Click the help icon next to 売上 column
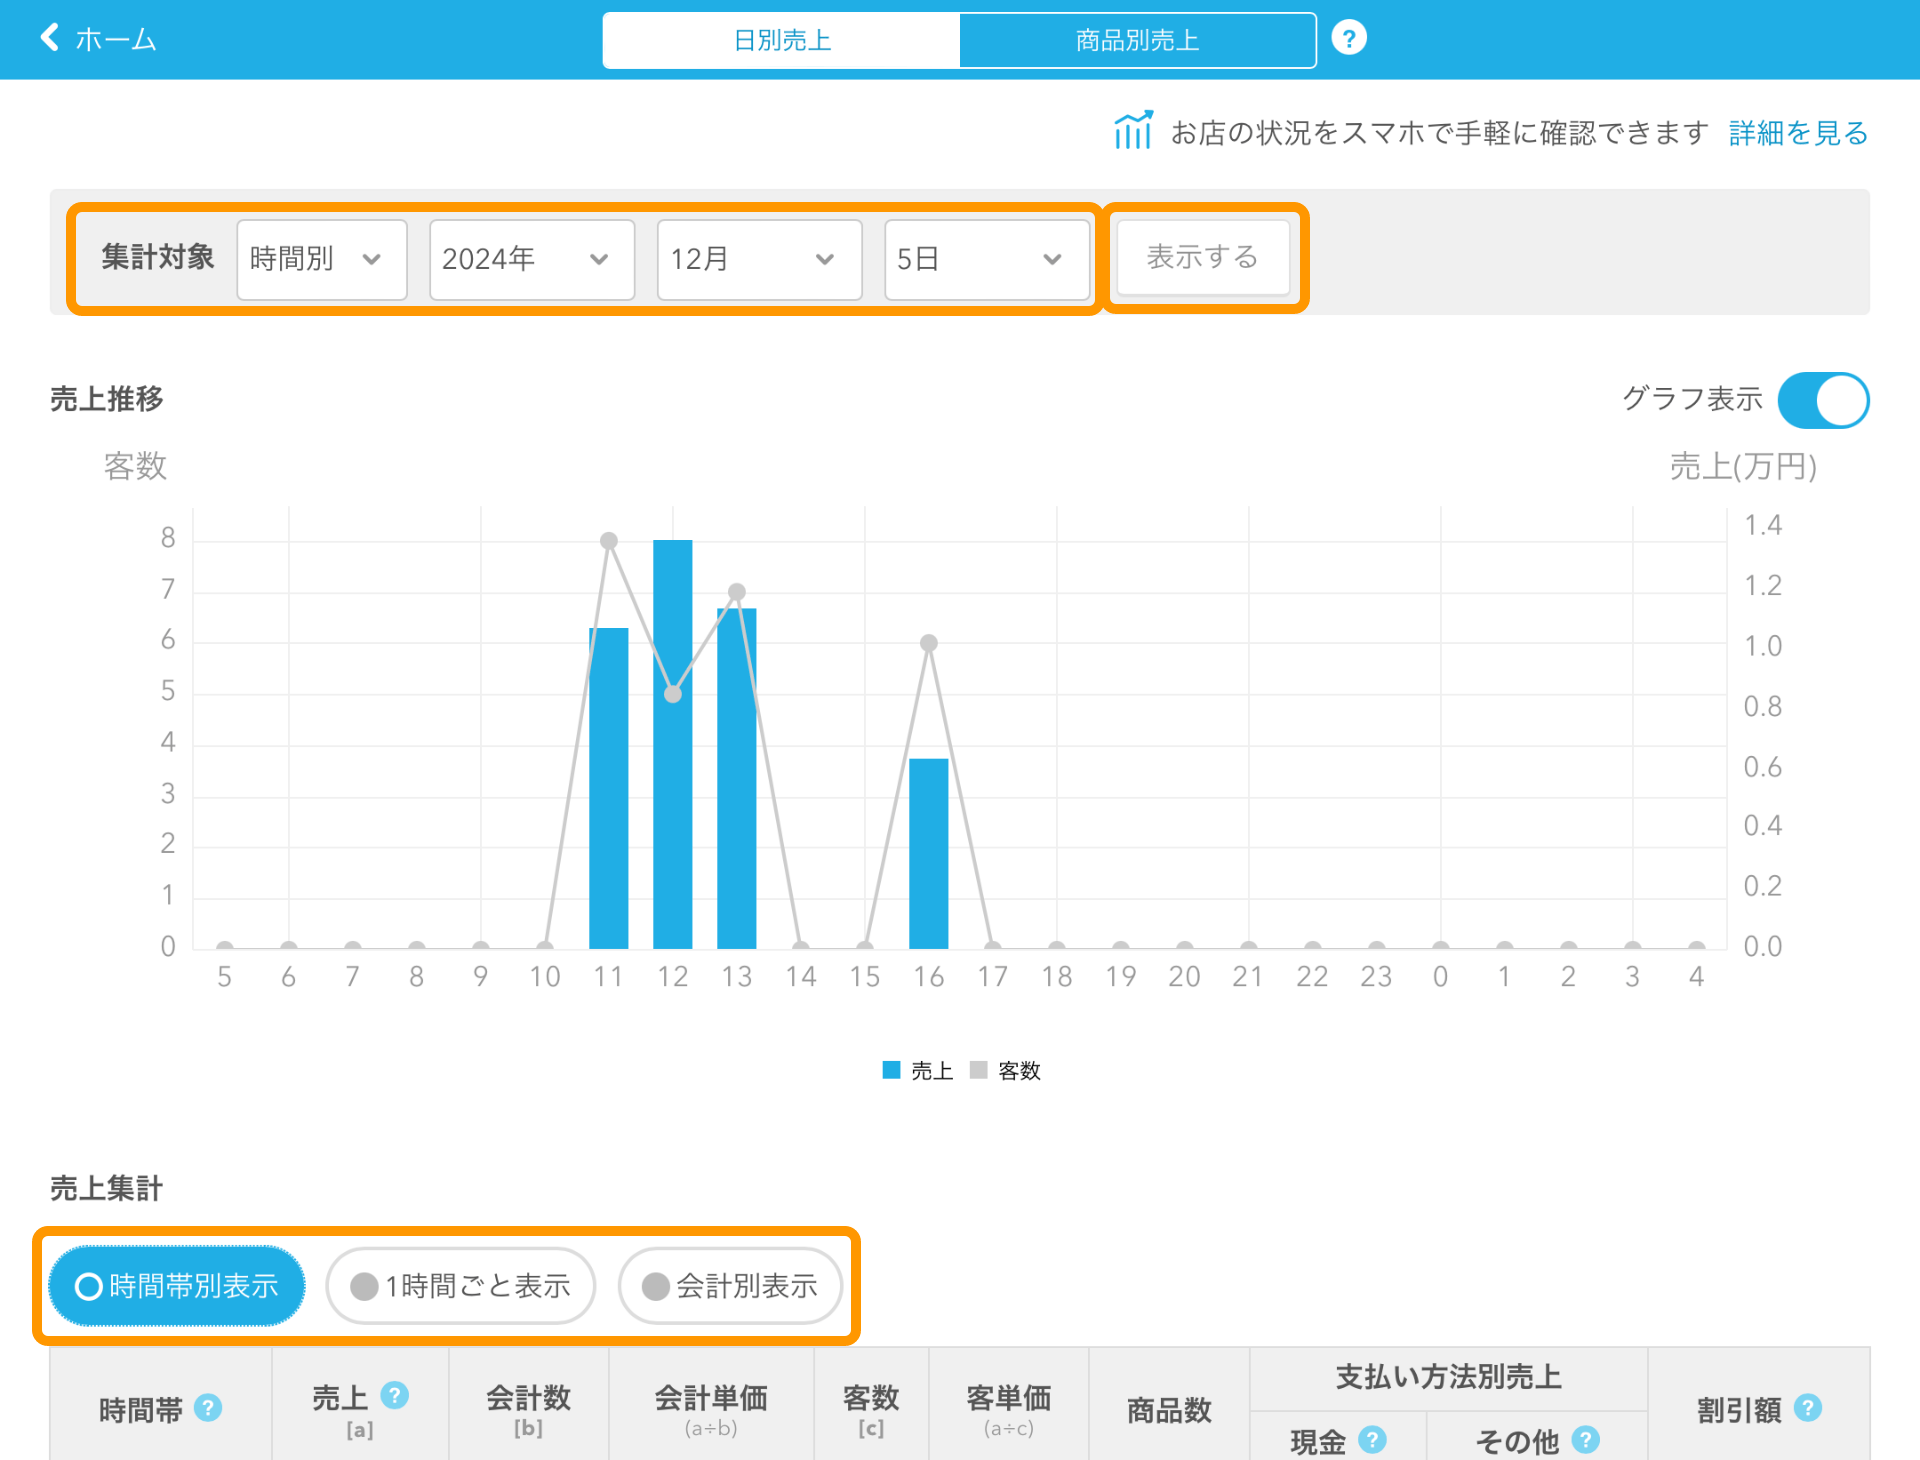The image size is (1920, 1460). 395,1394
